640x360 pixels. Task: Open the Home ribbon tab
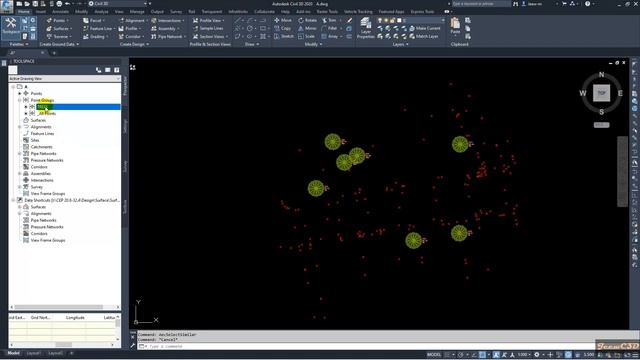24,11
